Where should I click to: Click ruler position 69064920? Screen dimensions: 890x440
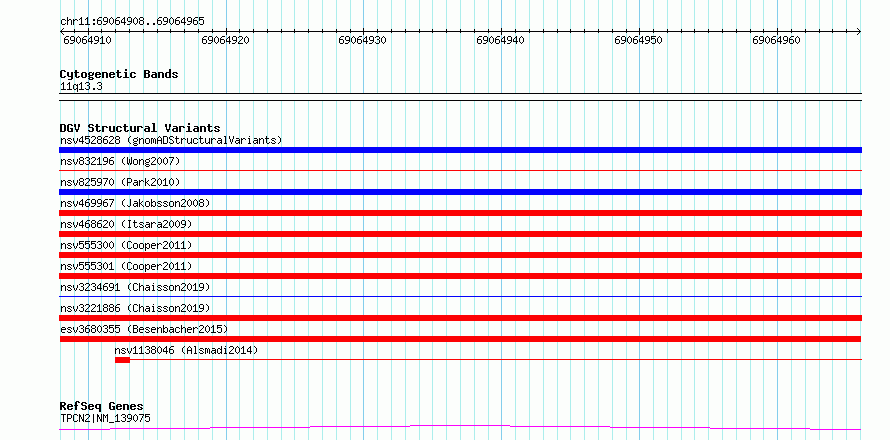pyautogui.click(x=225, y=40)
